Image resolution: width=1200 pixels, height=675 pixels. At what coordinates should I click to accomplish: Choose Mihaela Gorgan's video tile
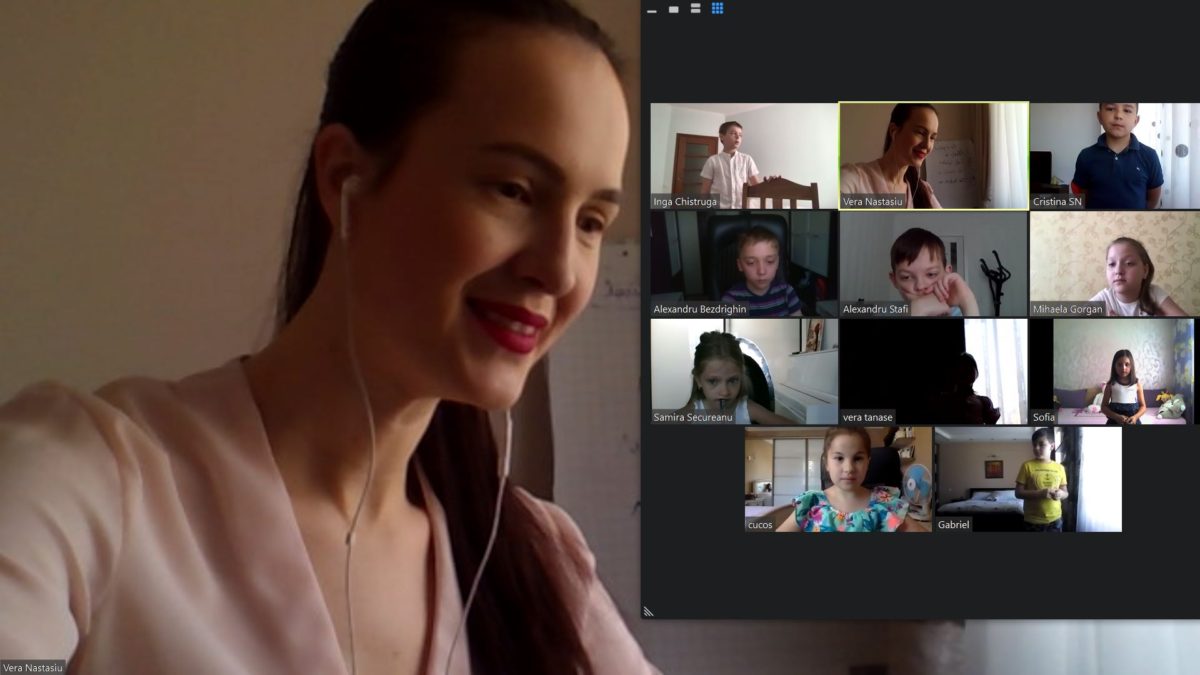1113,264
